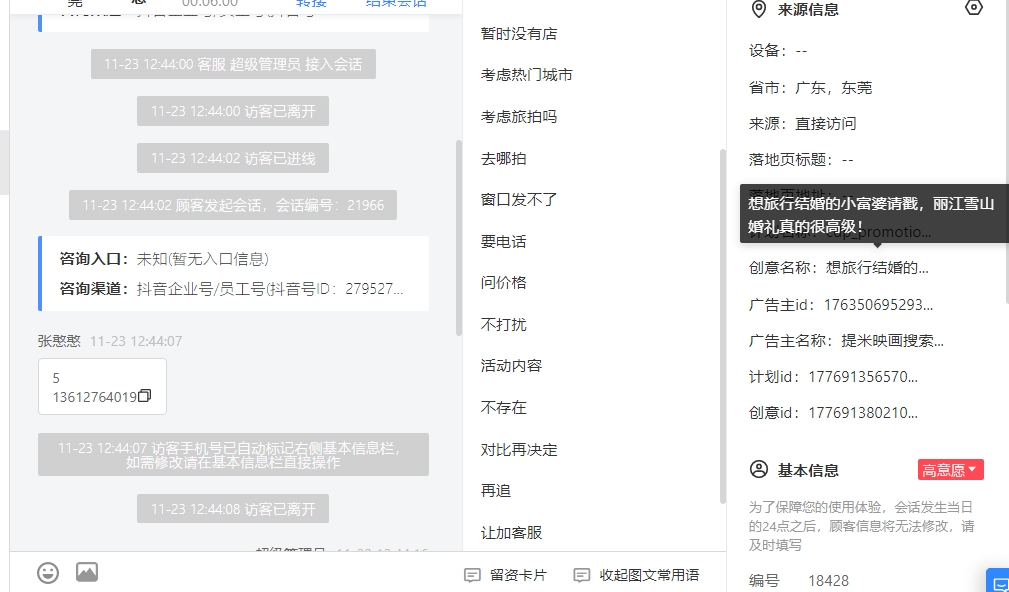Image resolution: width=1009 pixels, height=592 pixels.
Task: Select quick phrase 要电话
Action: [x=503, y=242]
